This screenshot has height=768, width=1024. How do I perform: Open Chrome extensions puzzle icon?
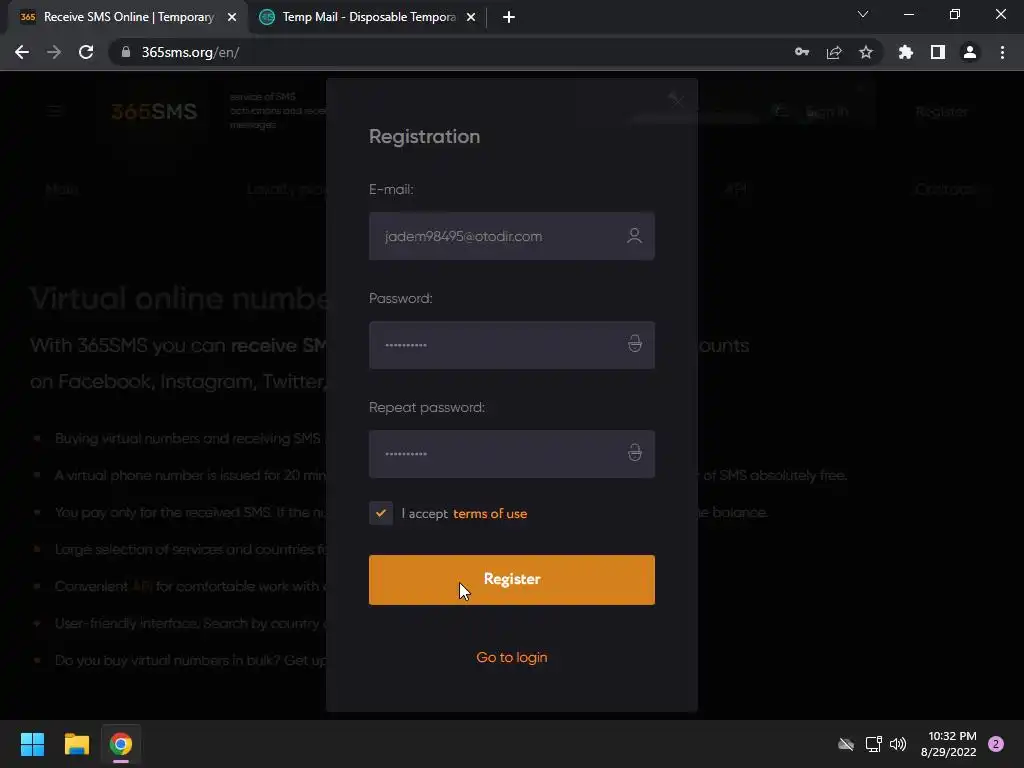tap(906, 52)
